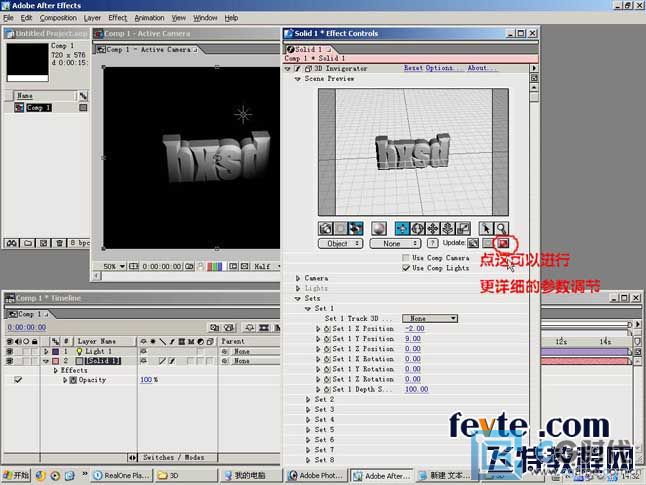Click the Set 1 Depth Scale value 100.00

click(x=417, y=389)
